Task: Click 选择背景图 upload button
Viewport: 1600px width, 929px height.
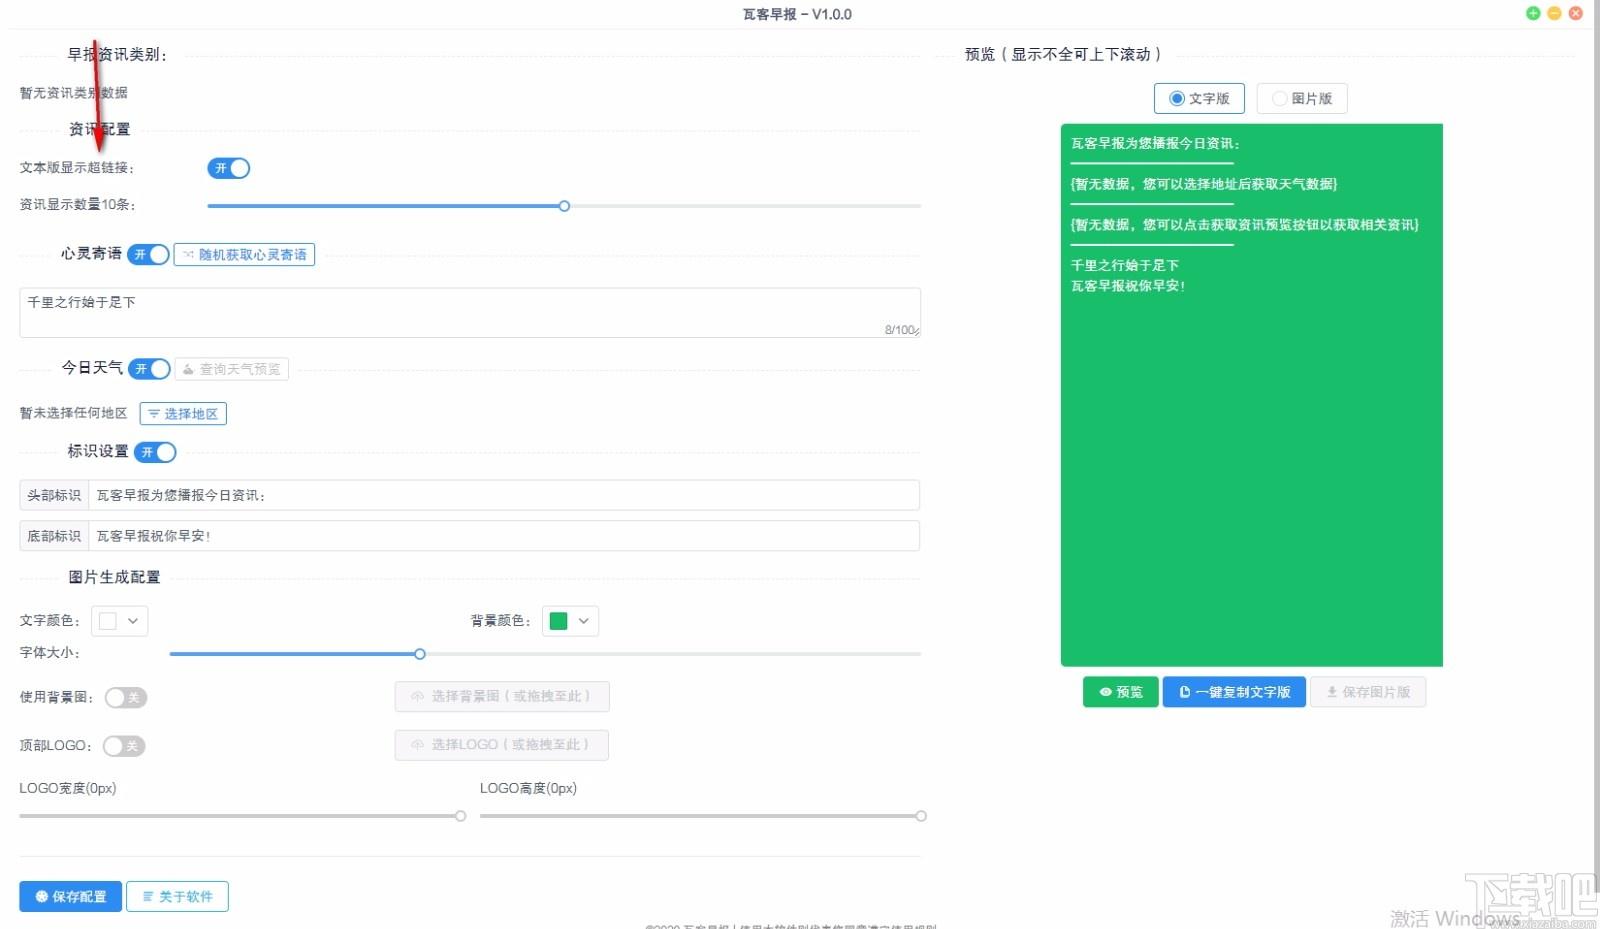Action: tap(502, 696)
